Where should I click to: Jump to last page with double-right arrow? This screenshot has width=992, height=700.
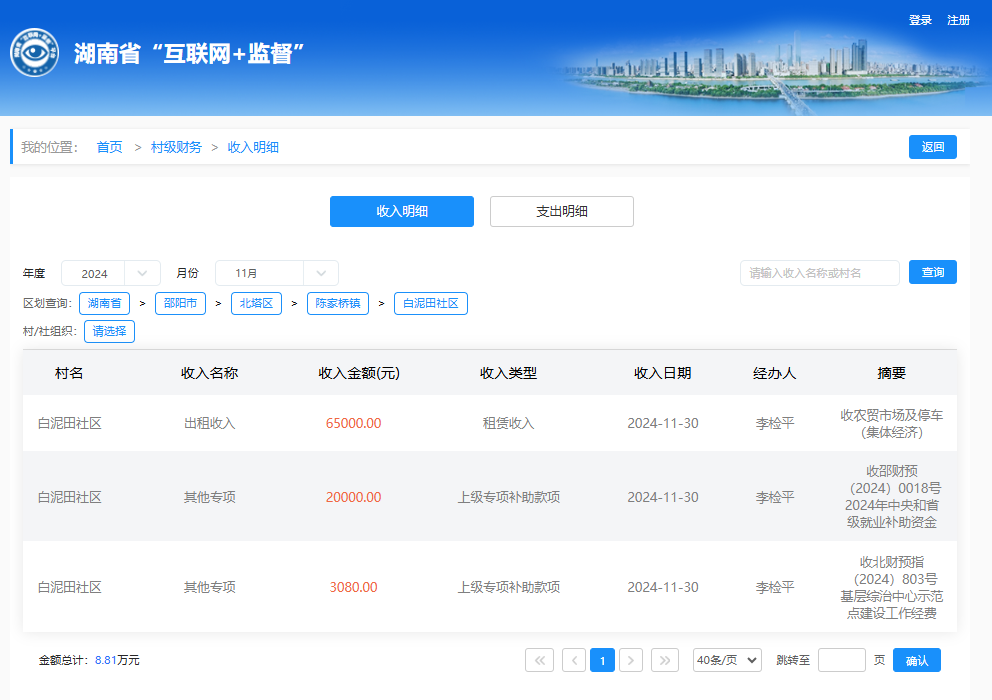[x=665, y=660]
